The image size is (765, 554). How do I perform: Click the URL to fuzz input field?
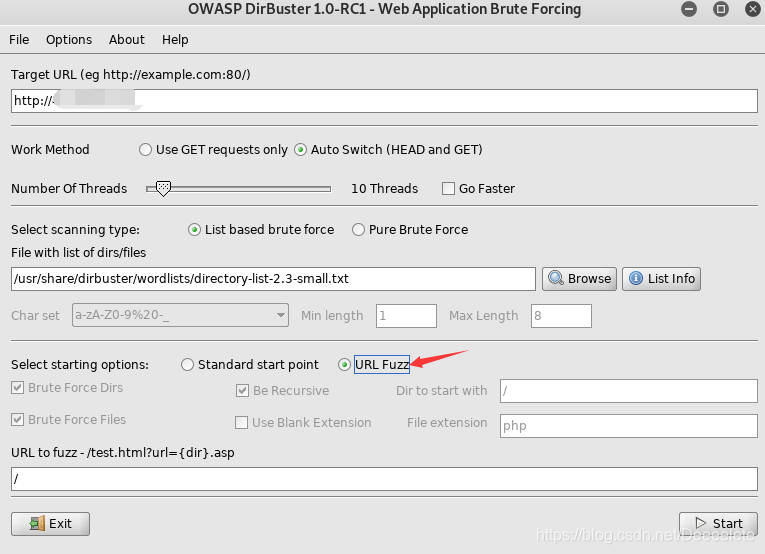click(x=384, y=479)
